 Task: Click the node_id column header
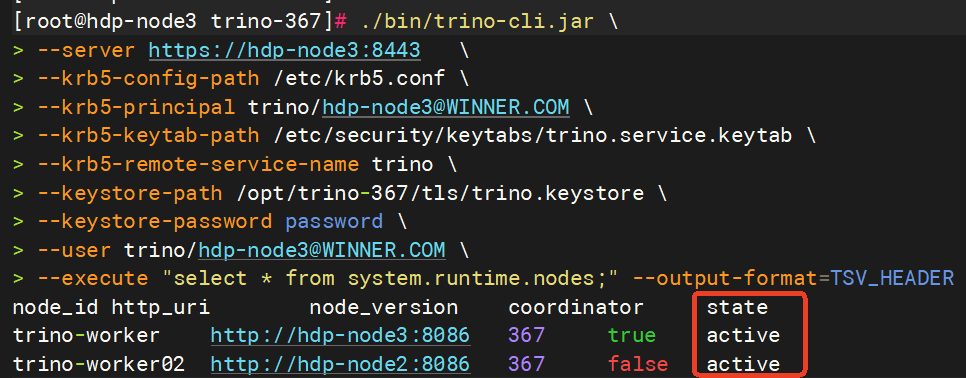click(55, 307)
